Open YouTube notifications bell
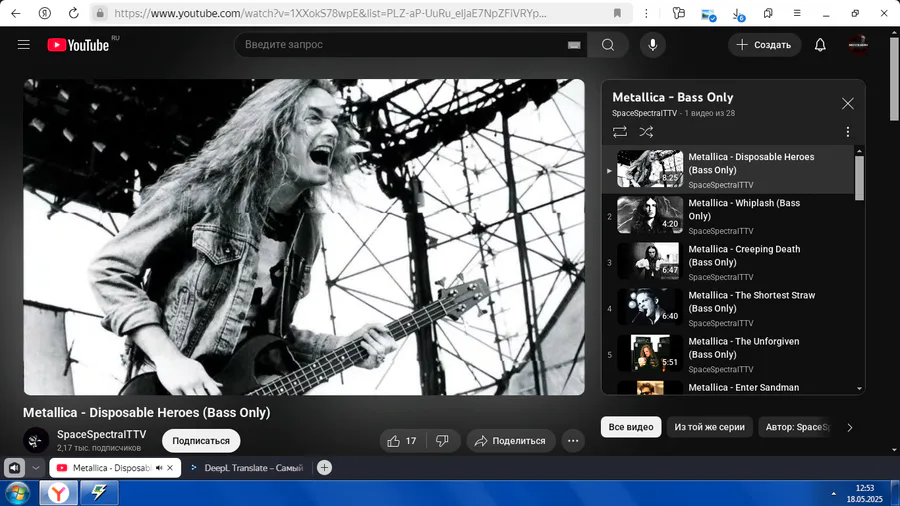The width and height of the screenshot is (900, 506). pos(820,45)
